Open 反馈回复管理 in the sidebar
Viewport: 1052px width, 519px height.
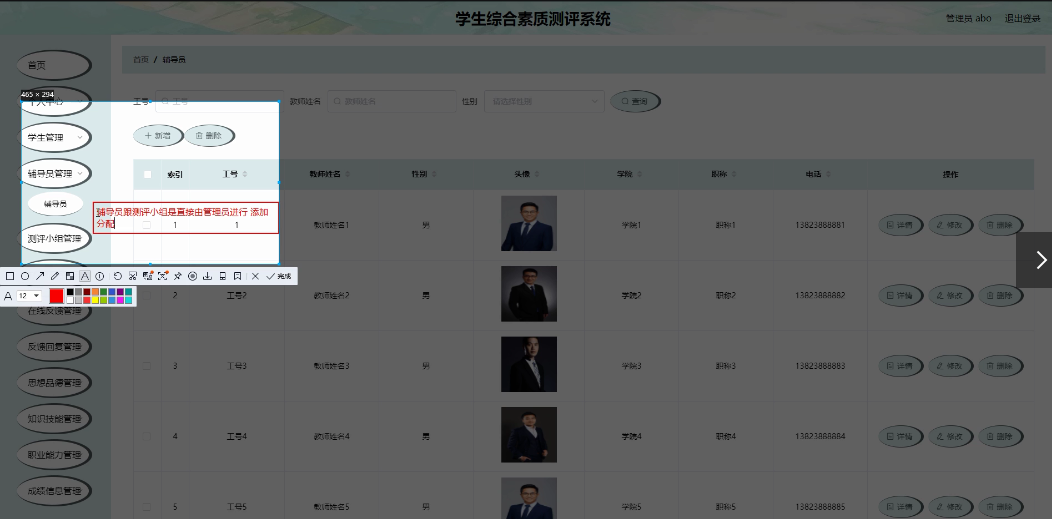[x=54, y=347]
